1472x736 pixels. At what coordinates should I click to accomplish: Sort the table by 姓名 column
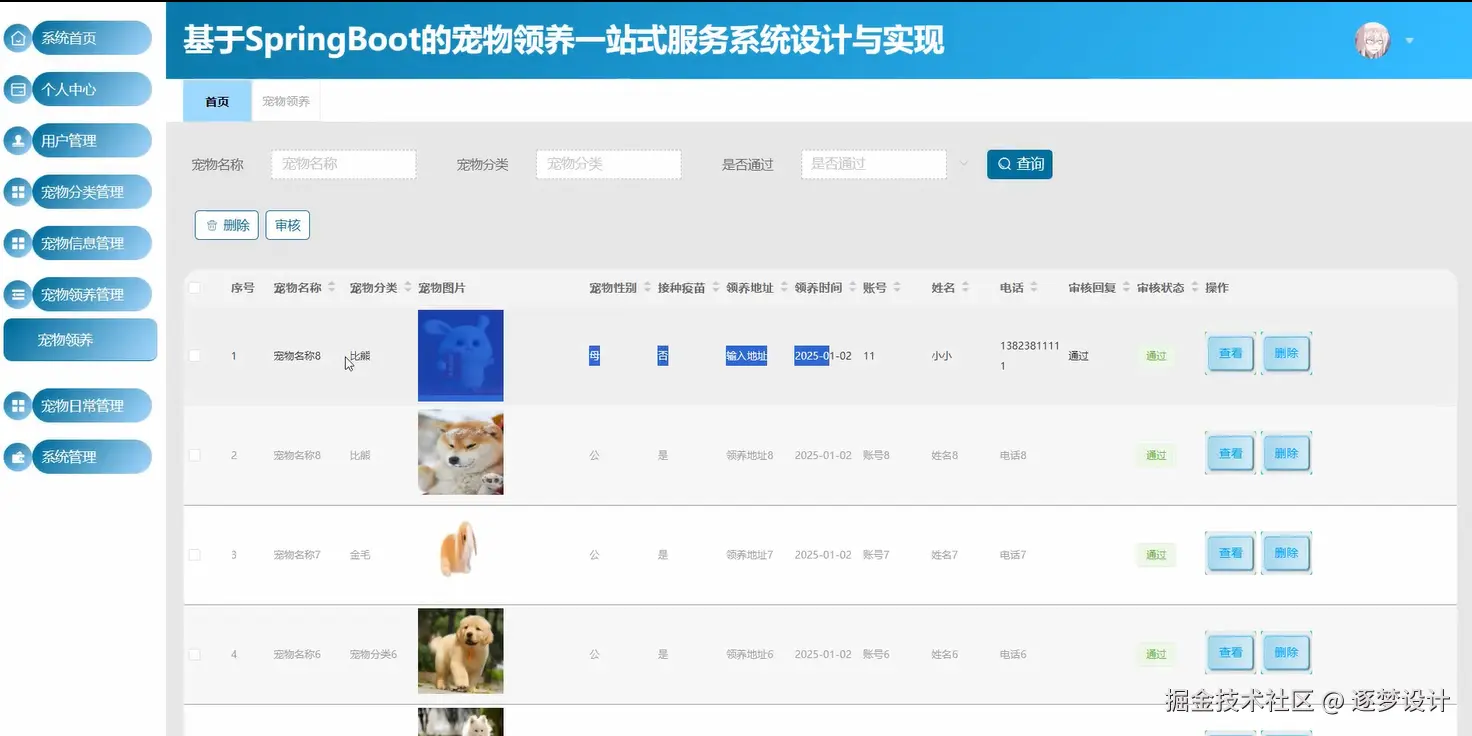tap(967, 288)
